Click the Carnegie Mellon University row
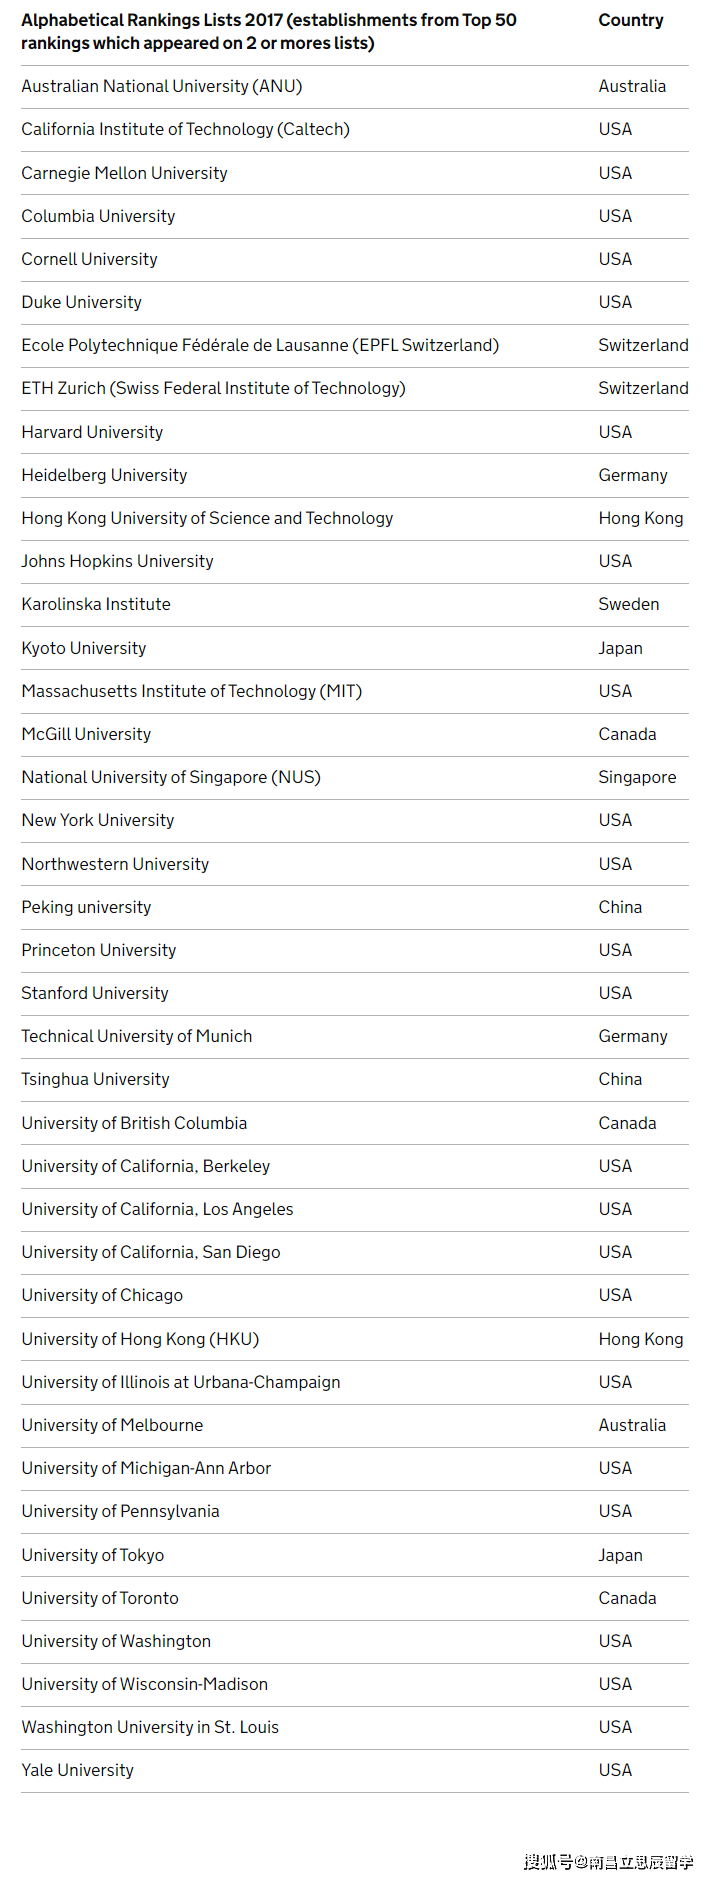Viewport: 708px width, 1879px height. tap(125, 174)
